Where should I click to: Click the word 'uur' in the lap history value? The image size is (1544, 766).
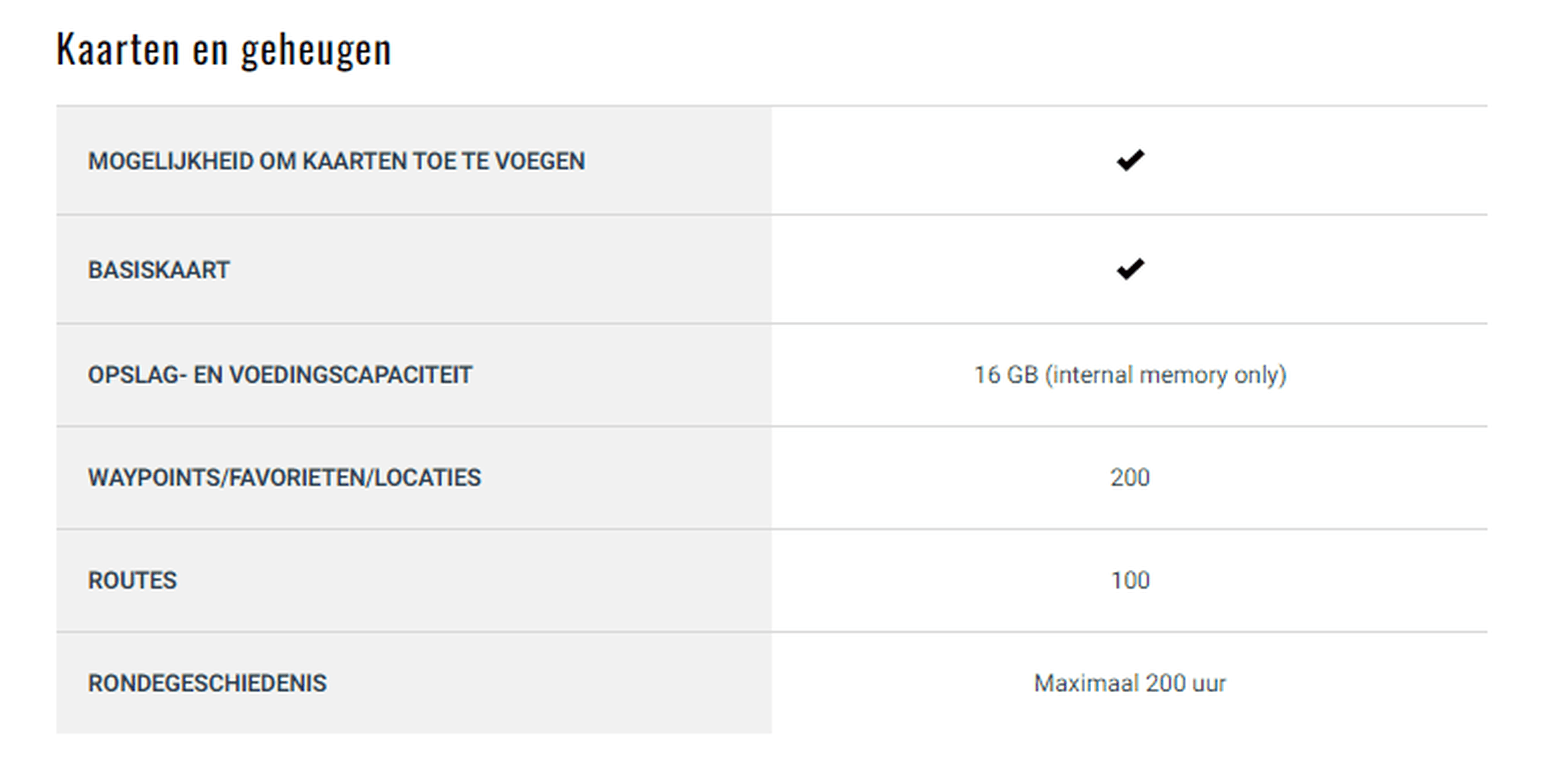[x=1209, y=685]
